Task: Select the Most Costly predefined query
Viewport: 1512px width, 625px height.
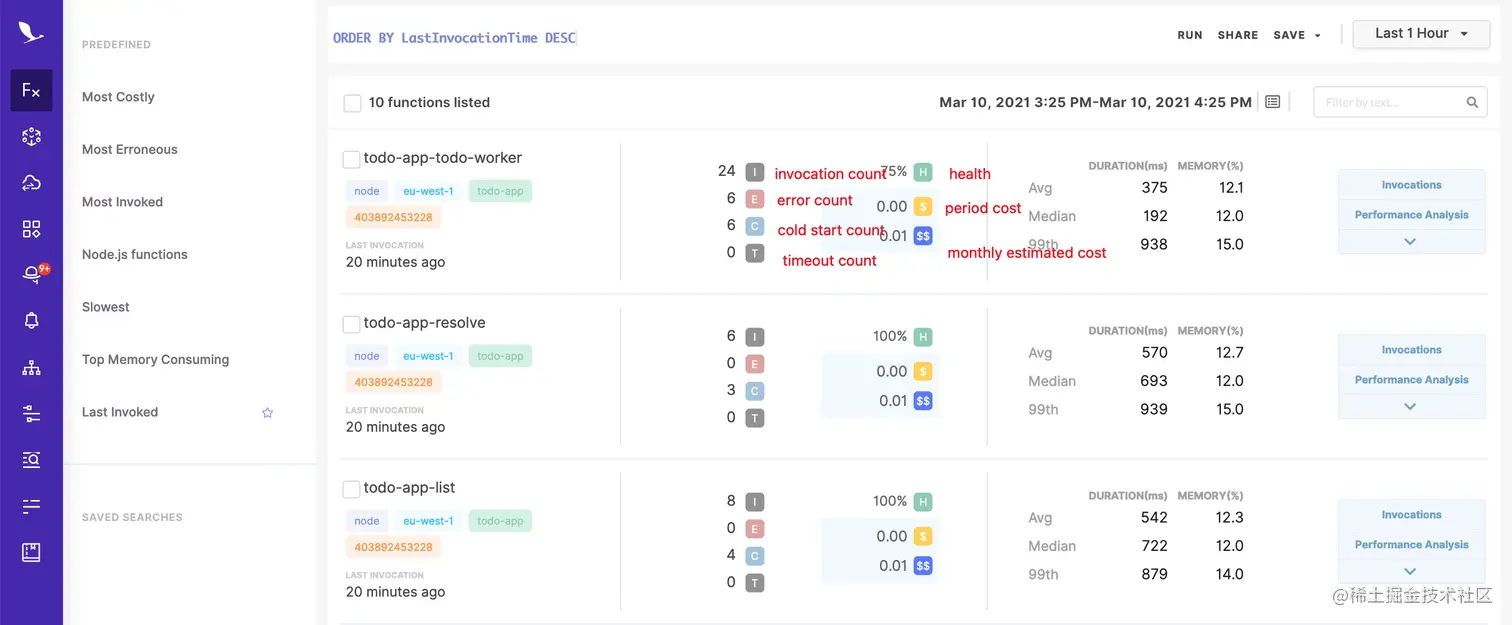Action: [x=118, y=97]
